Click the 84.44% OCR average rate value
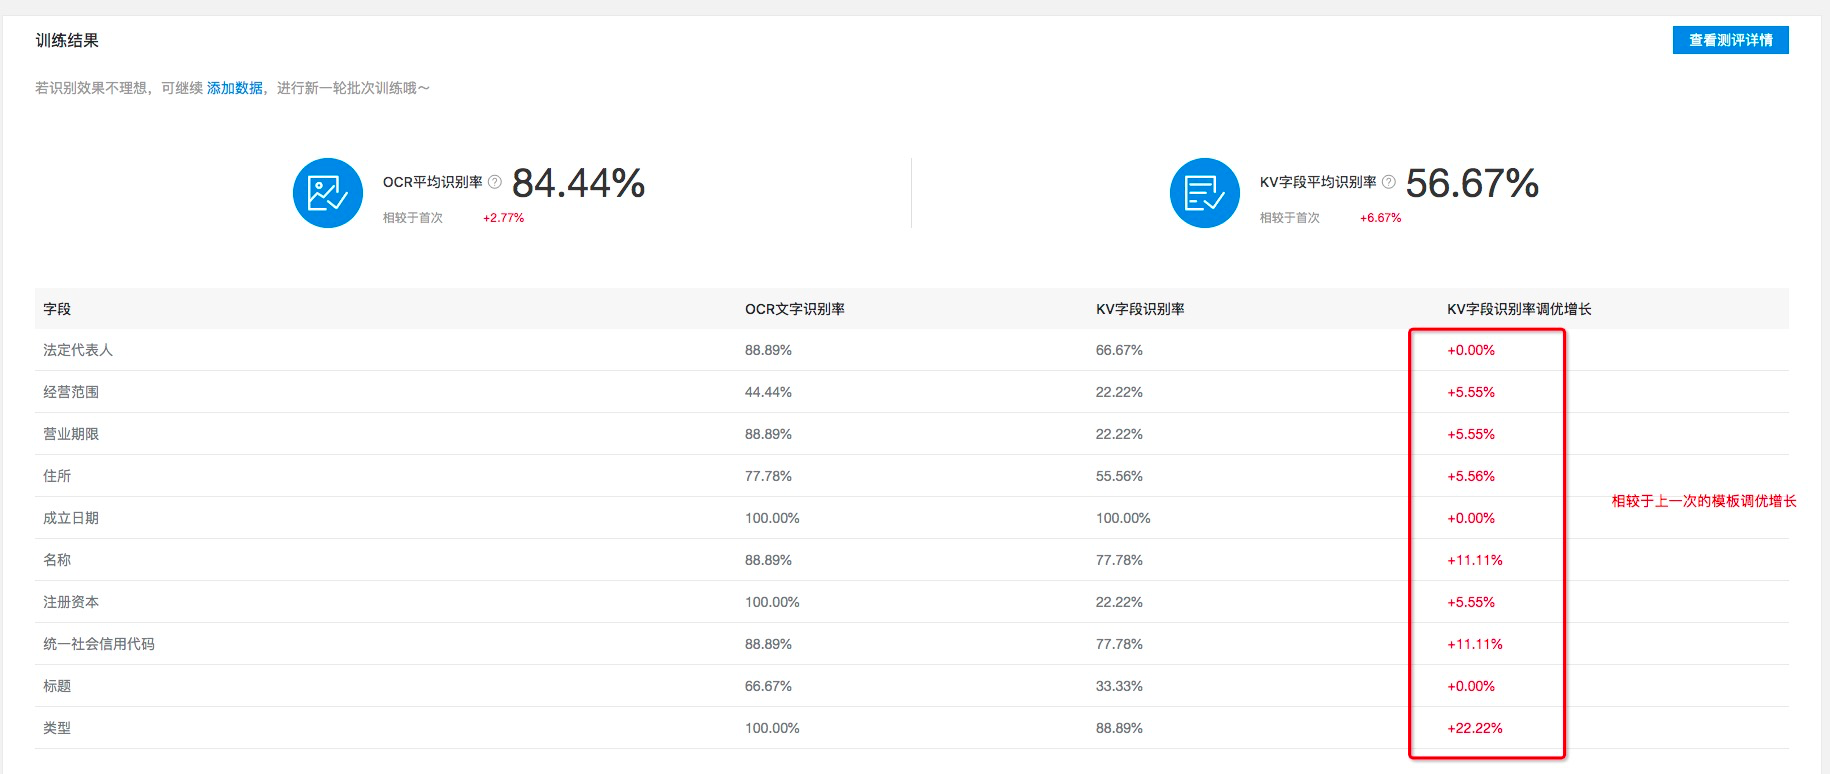The image size is (1830, 774). [578, 183]
